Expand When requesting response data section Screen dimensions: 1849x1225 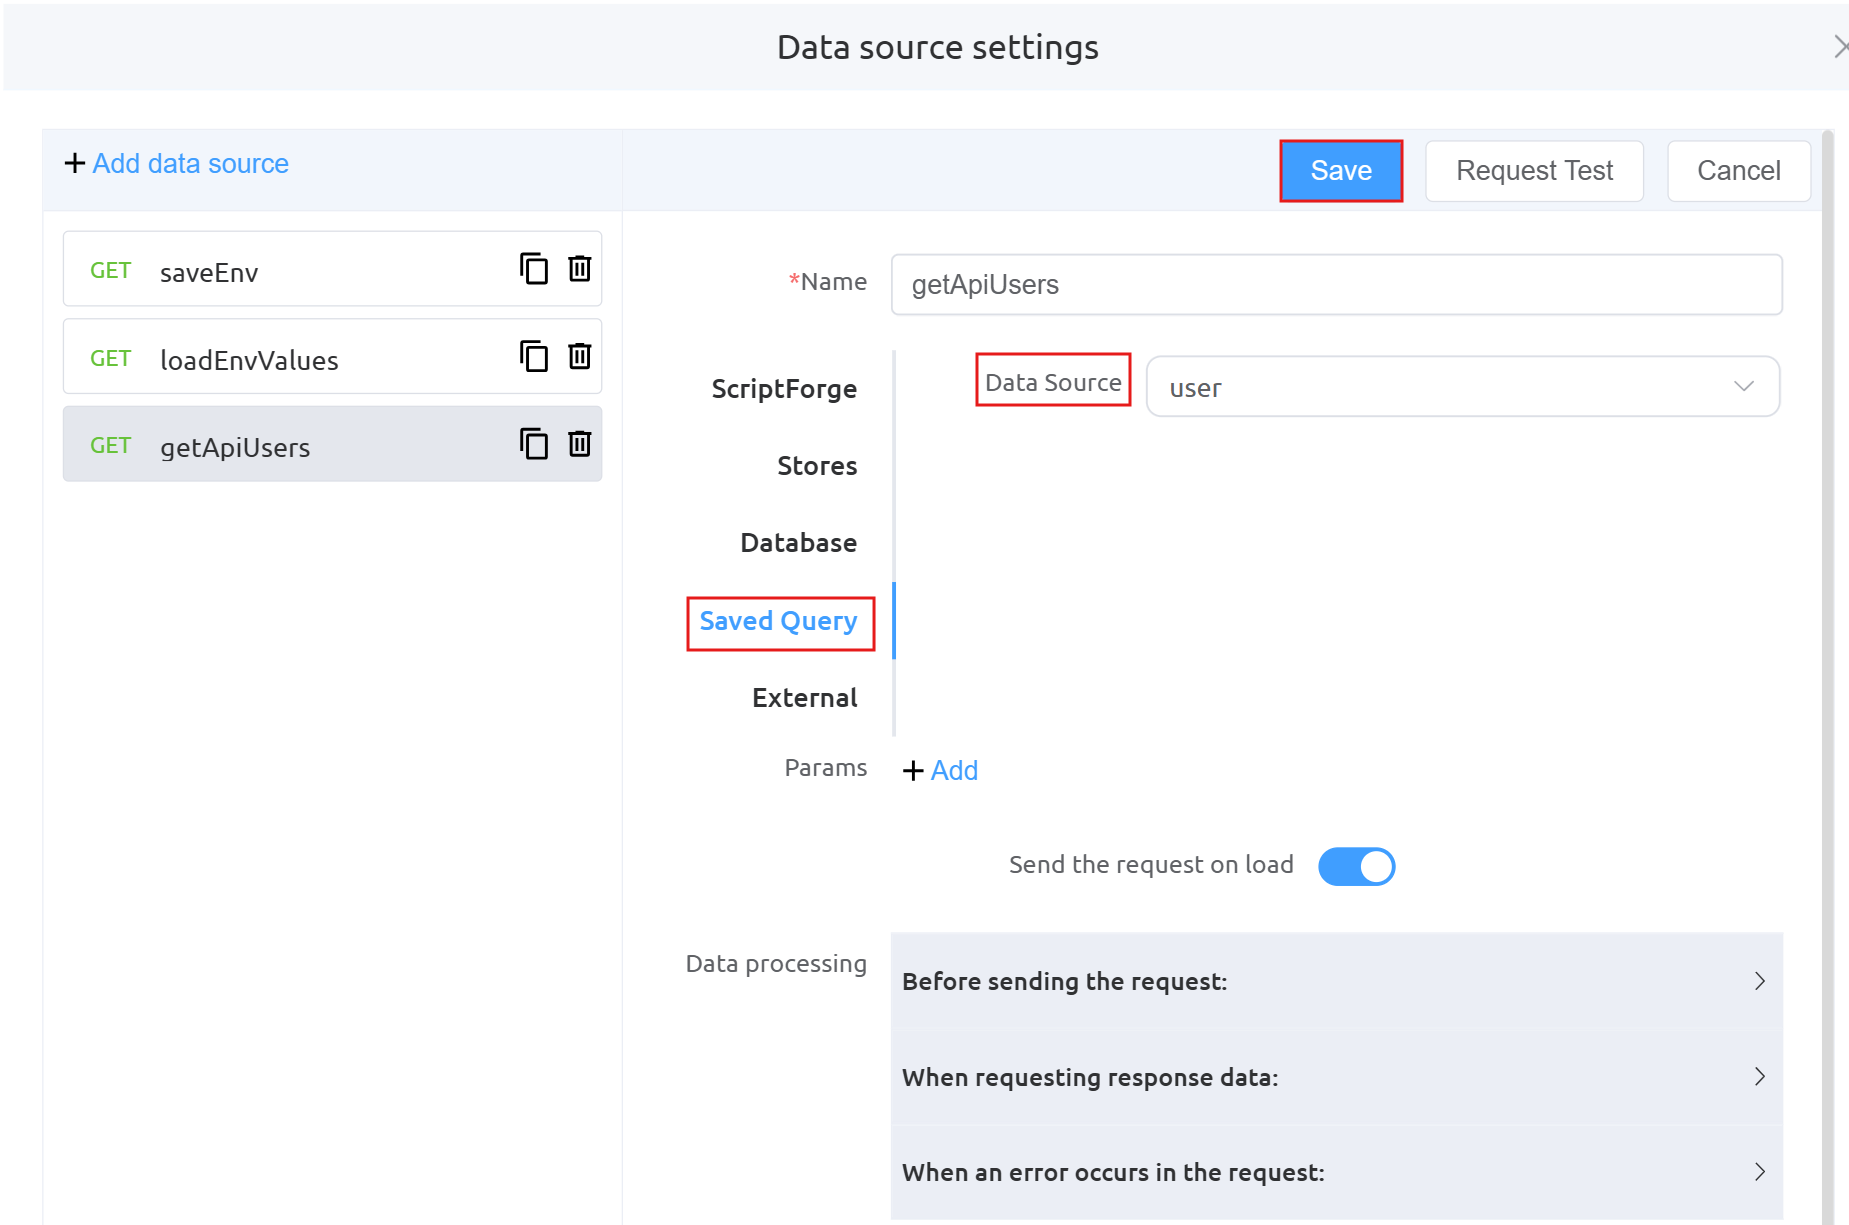(1336, 1077)
